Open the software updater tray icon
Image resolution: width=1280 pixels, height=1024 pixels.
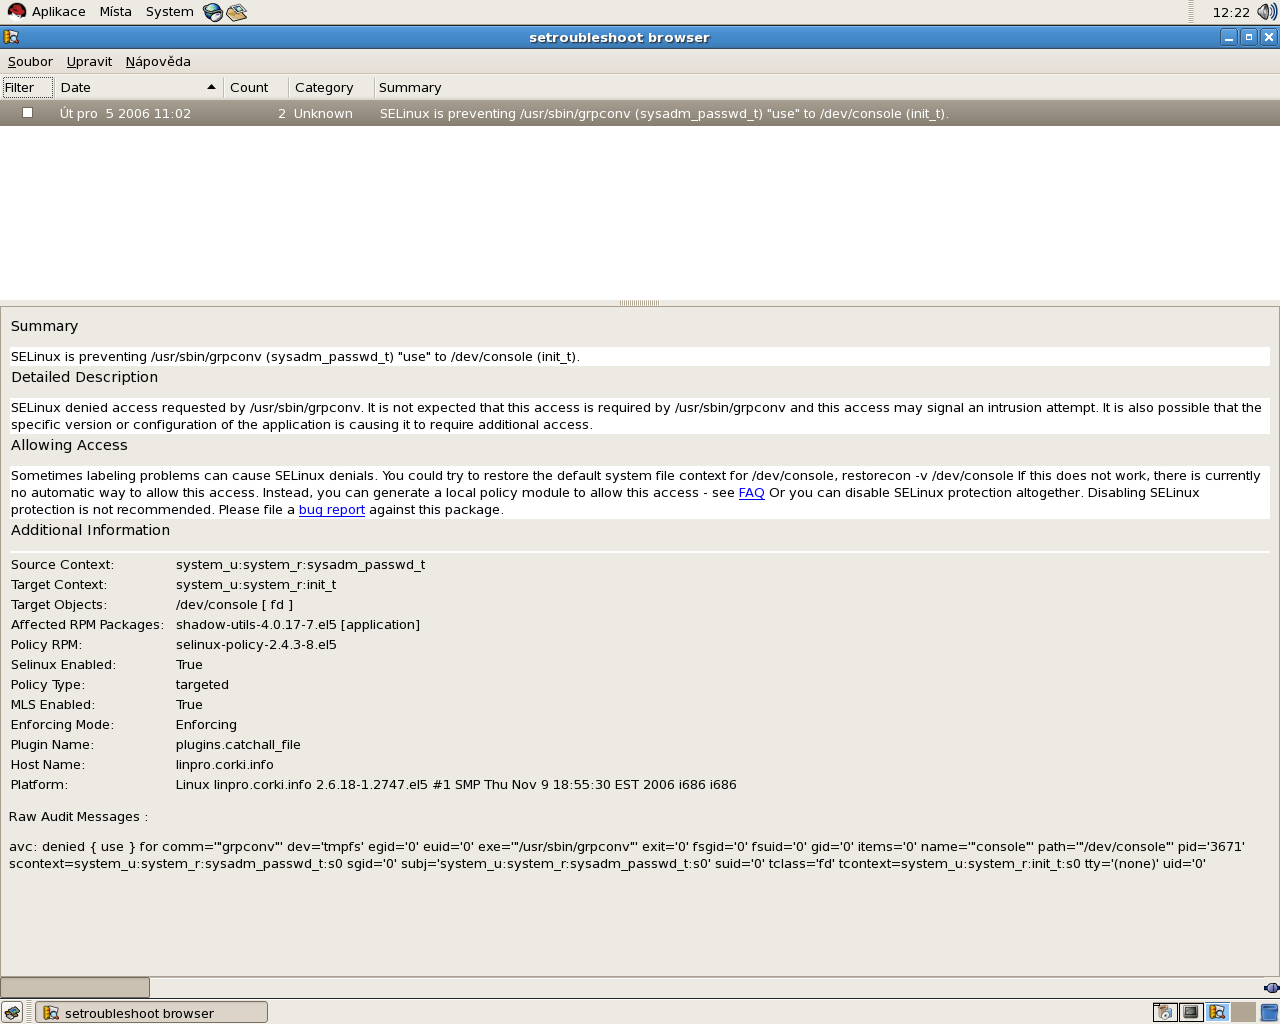(1164, 1012)
